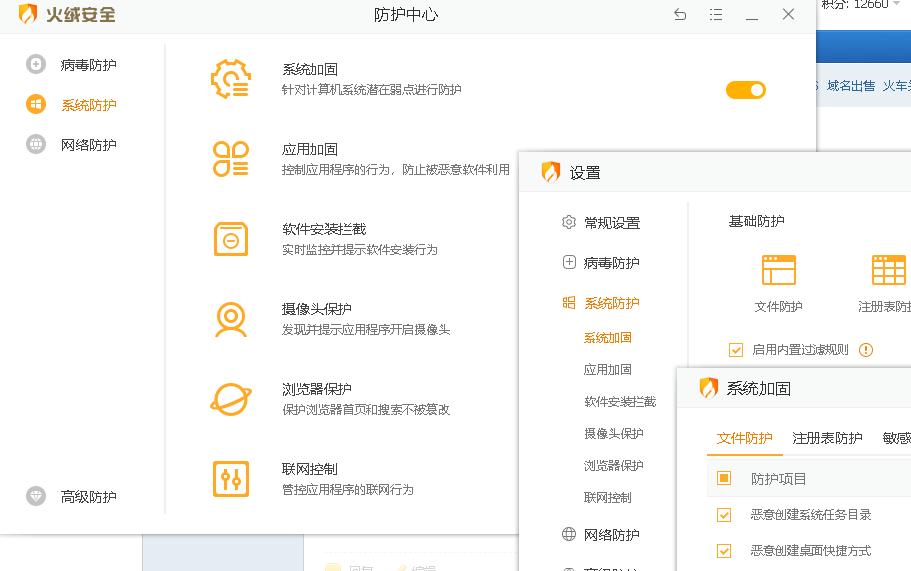911x571 pixels.
Task: Click the 浏览器保护 planet icon
Action: [x=231, y=399]
